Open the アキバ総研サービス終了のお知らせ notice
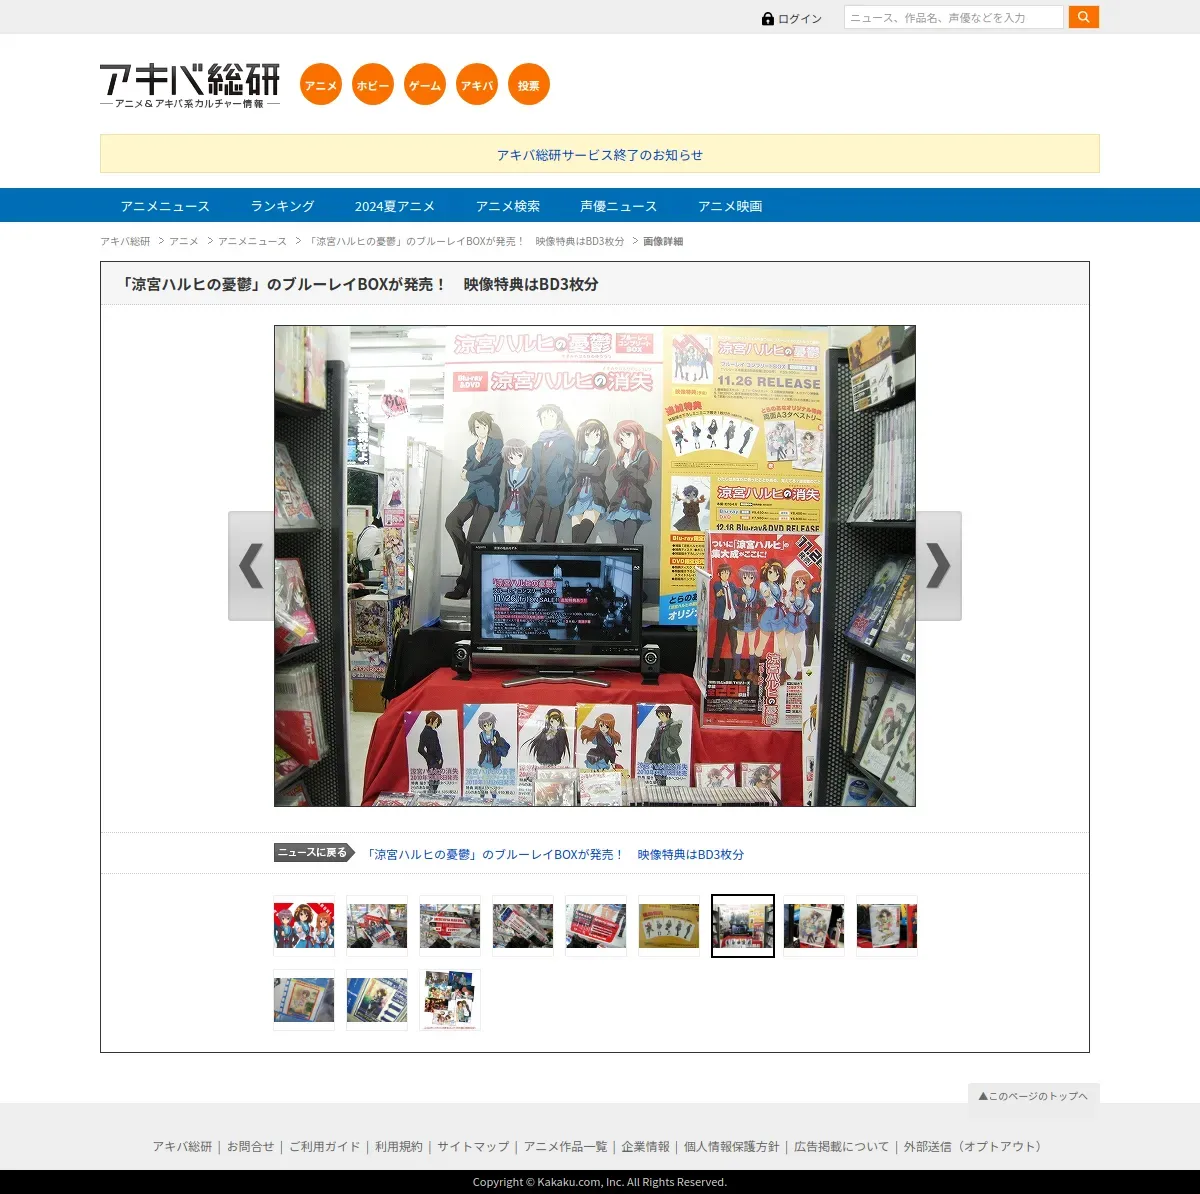This screenshot has height=1194, width=1200. pos(600,155)
